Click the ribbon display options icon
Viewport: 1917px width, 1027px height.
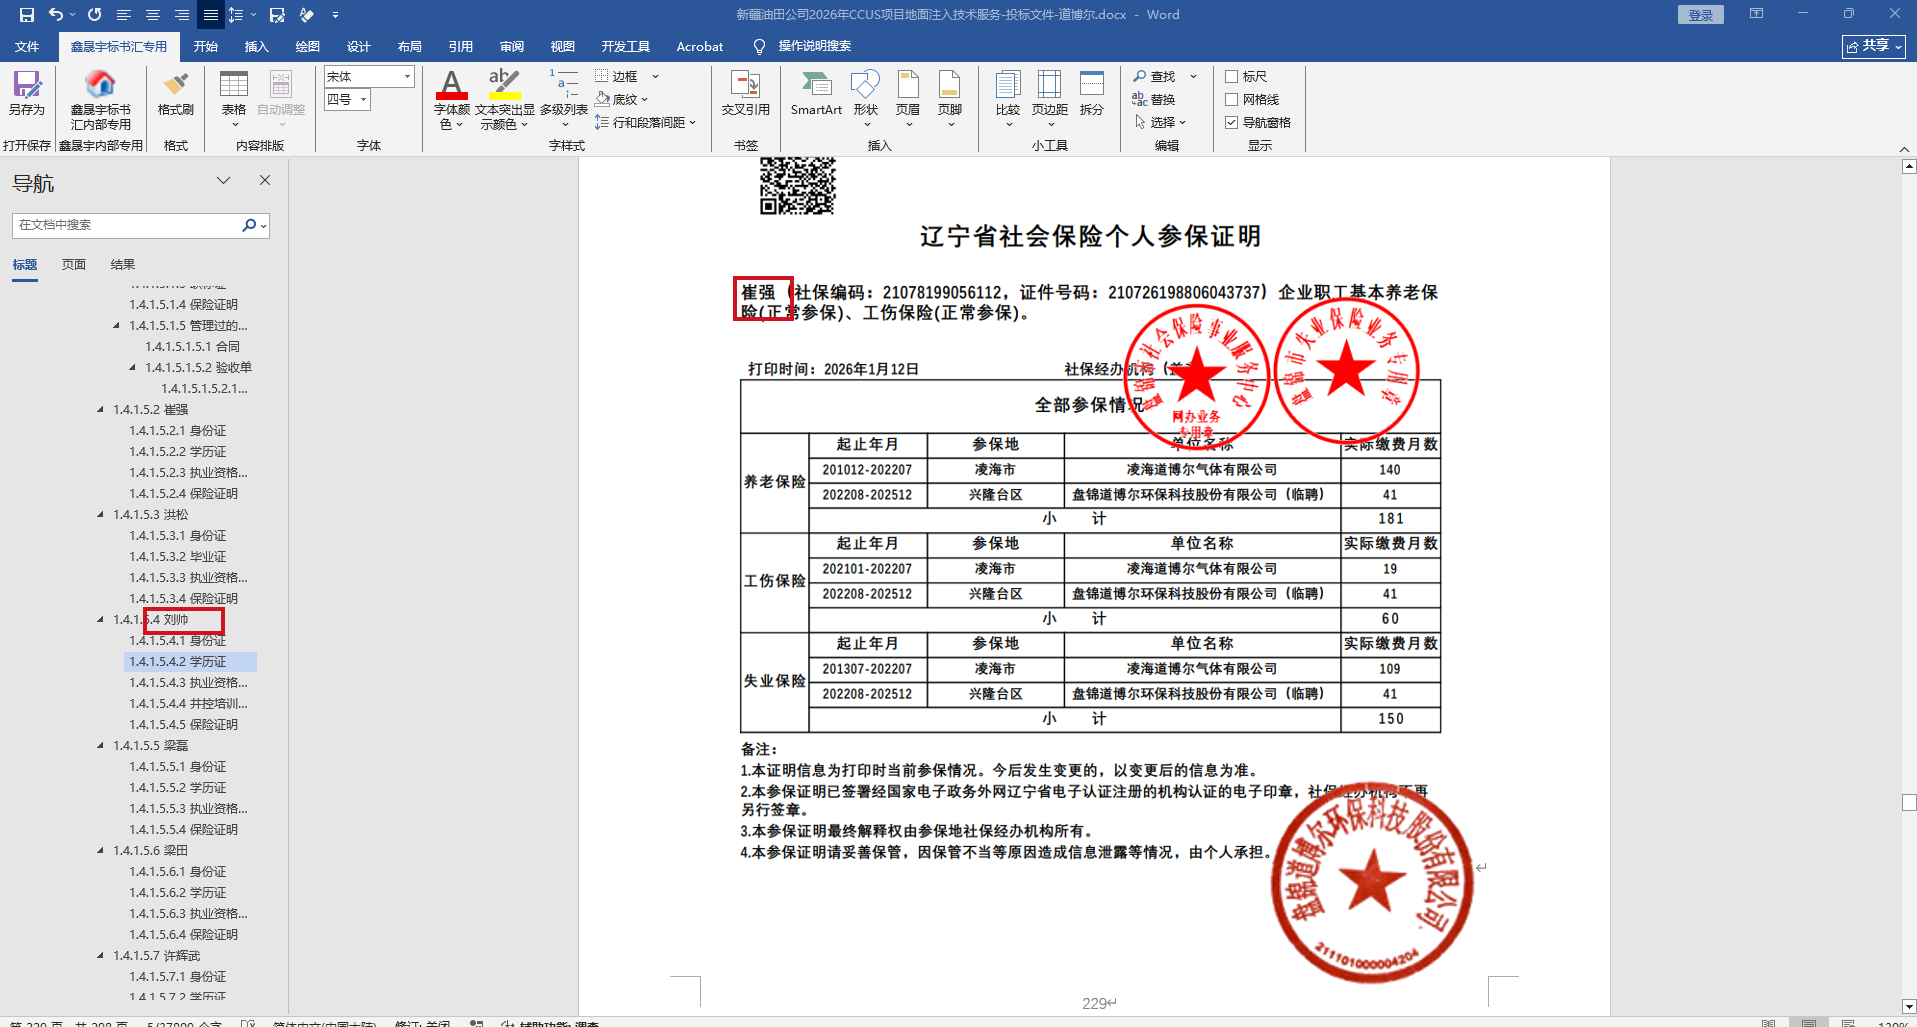pyautogui.click(x=1756, y=14)
